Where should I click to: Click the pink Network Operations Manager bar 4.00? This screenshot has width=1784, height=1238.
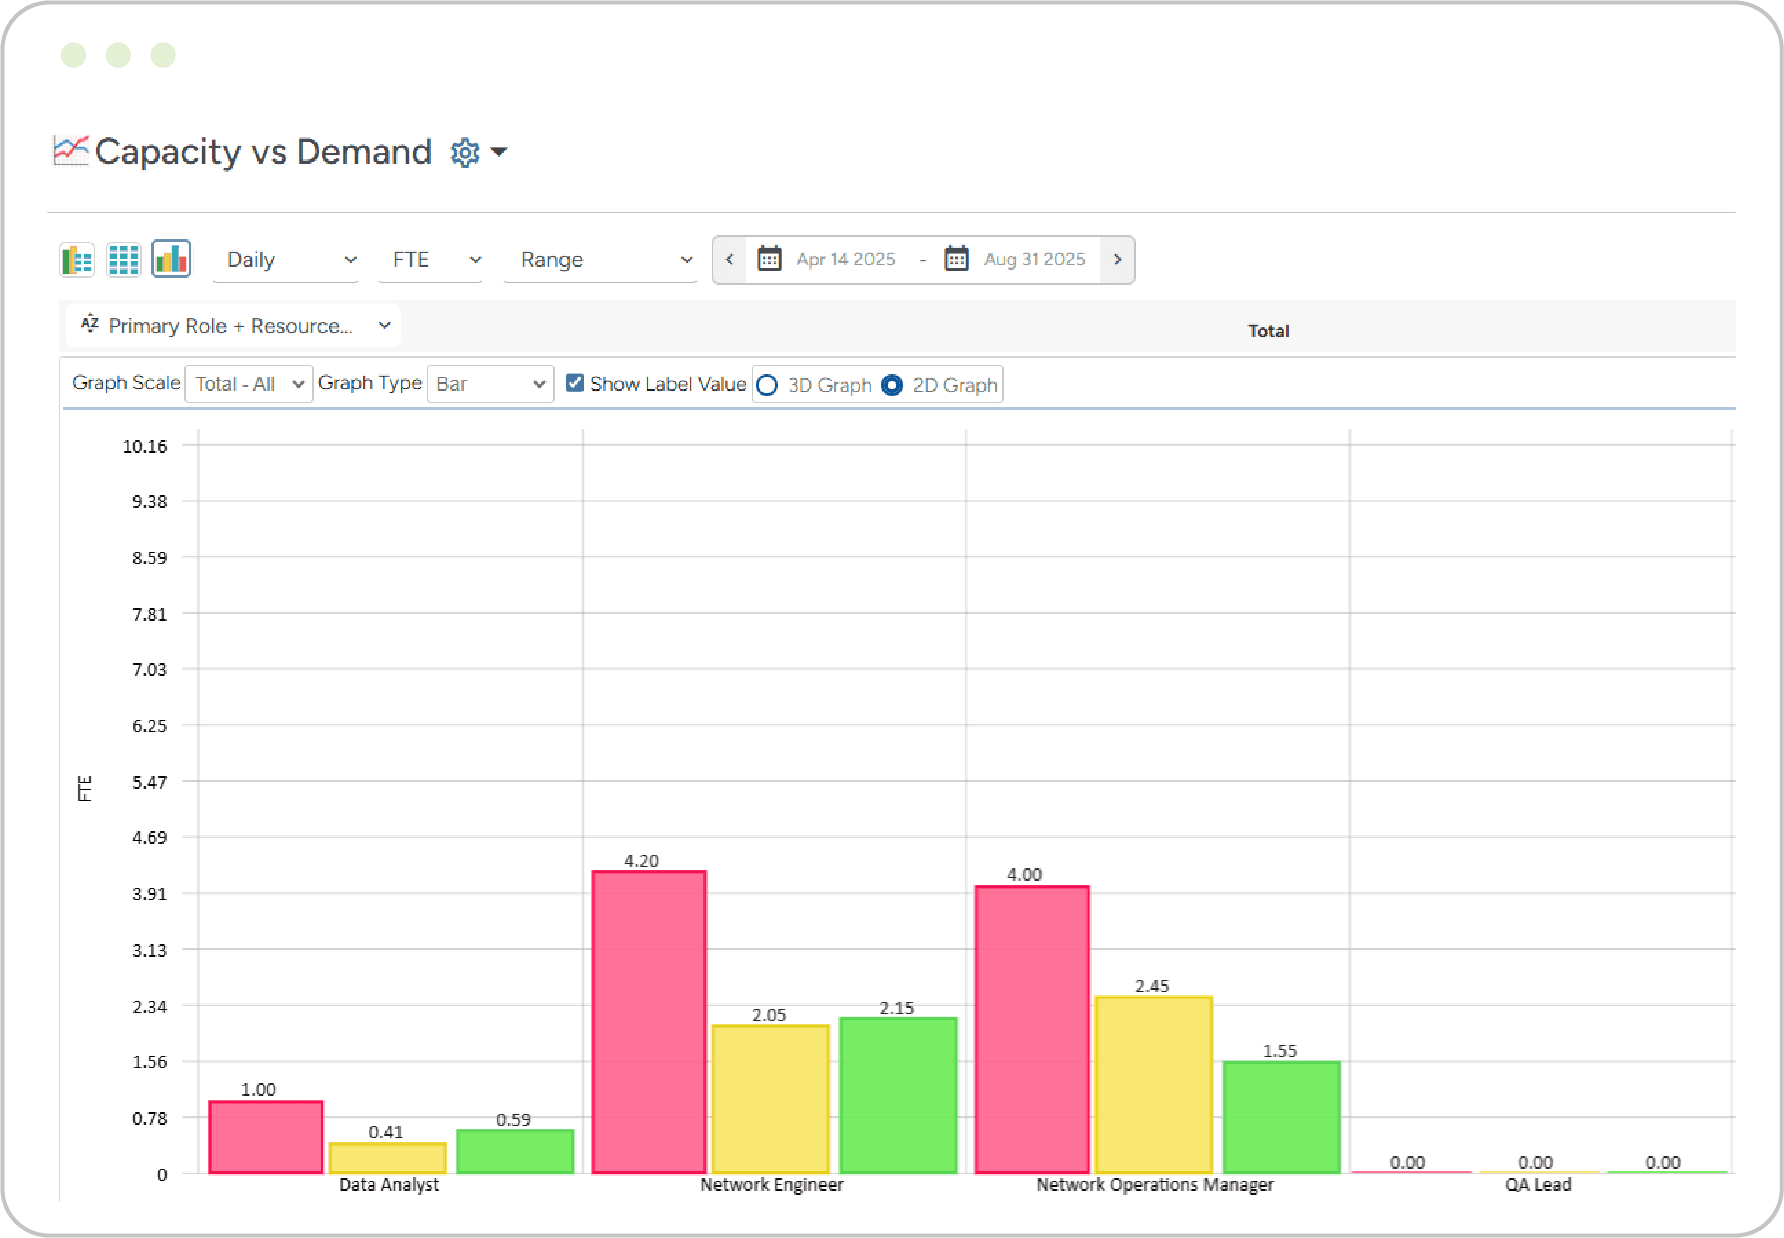pos(1032,1029)
